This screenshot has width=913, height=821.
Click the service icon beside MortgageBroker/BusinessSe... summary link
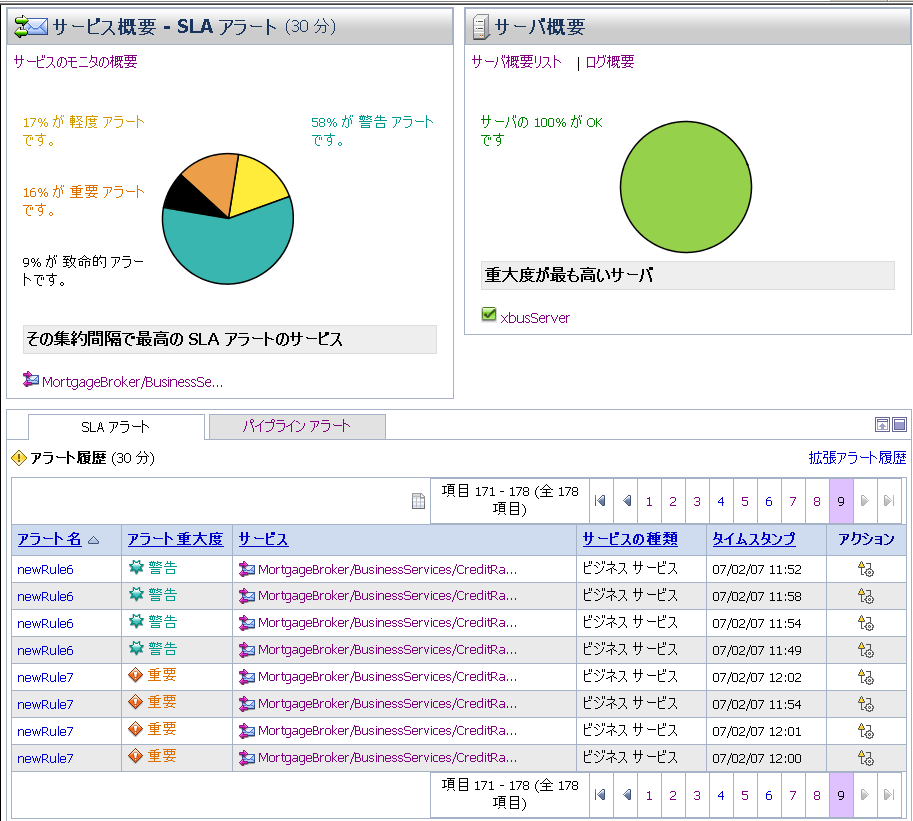click(x=31, y=380)
